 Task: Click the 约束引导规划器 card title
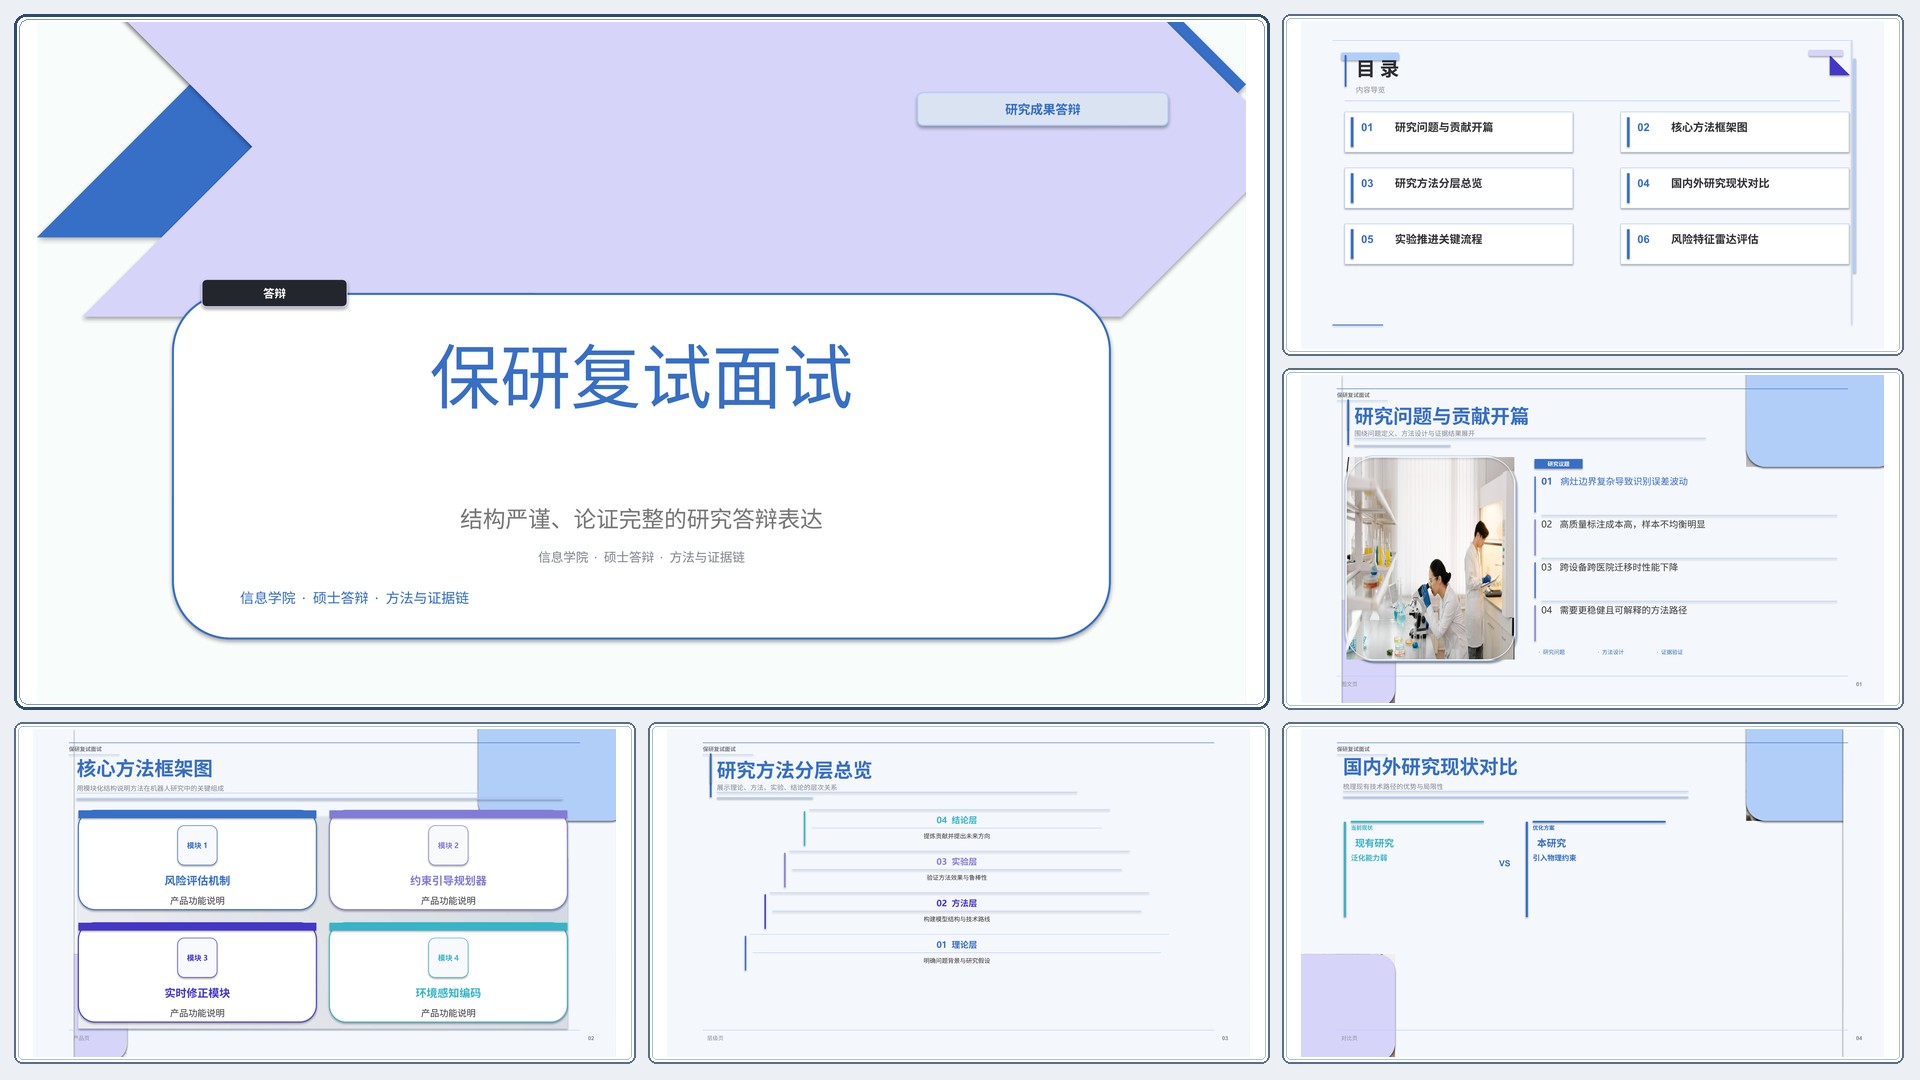coord(448,881)
